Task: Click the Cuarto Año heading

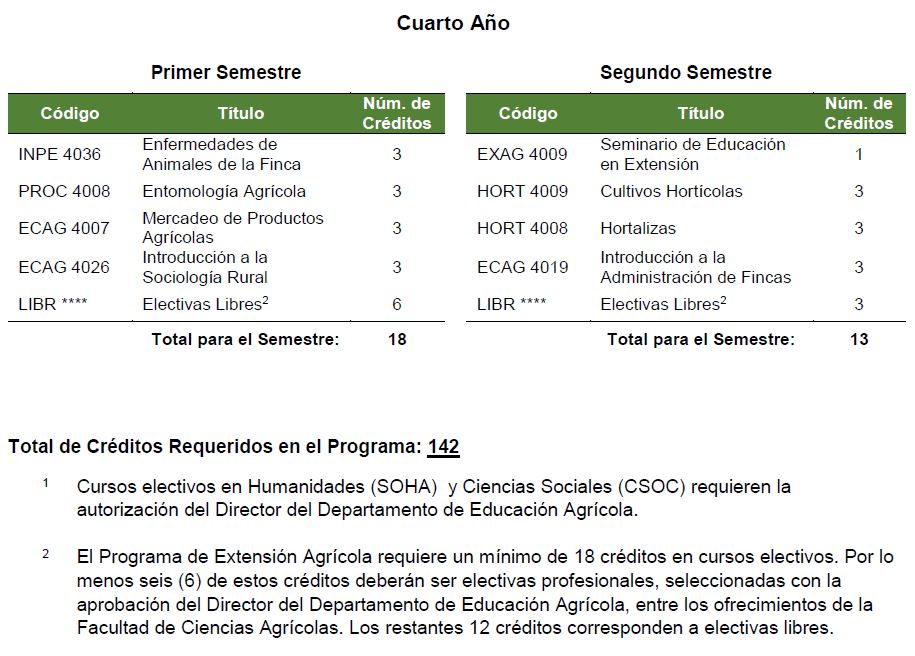Action: [453, 23]
